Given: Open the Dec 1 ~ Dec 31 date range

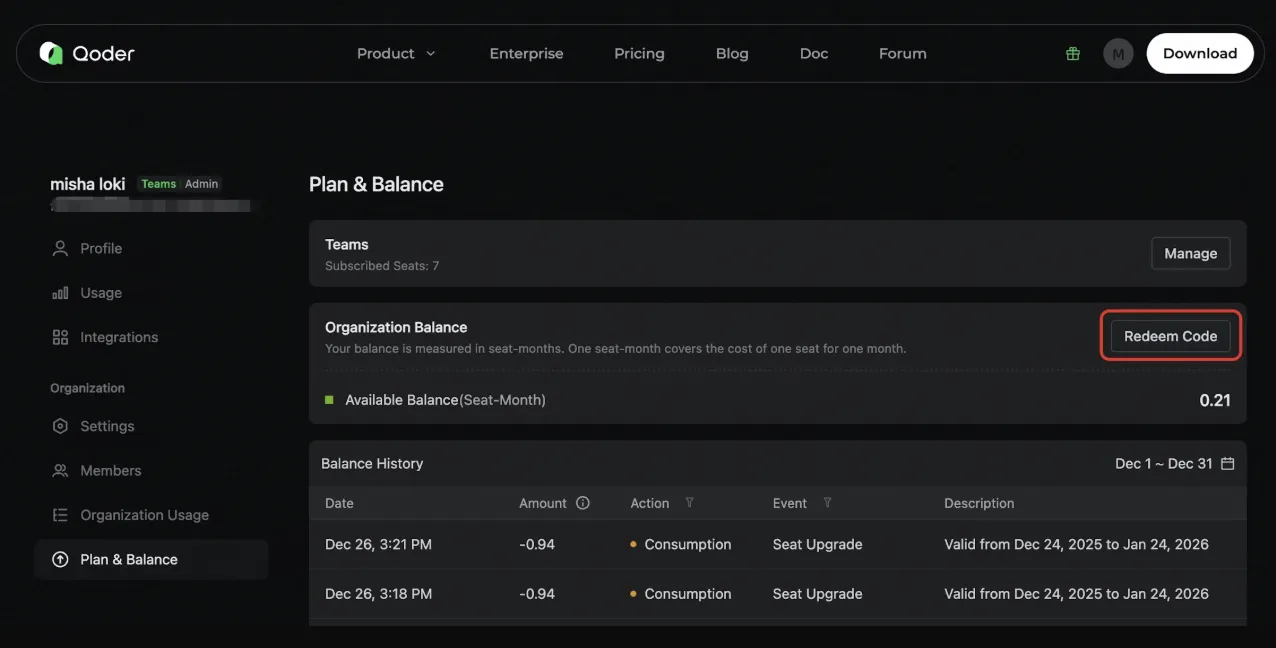Looking at the screenshot, I should [1174, 463].
